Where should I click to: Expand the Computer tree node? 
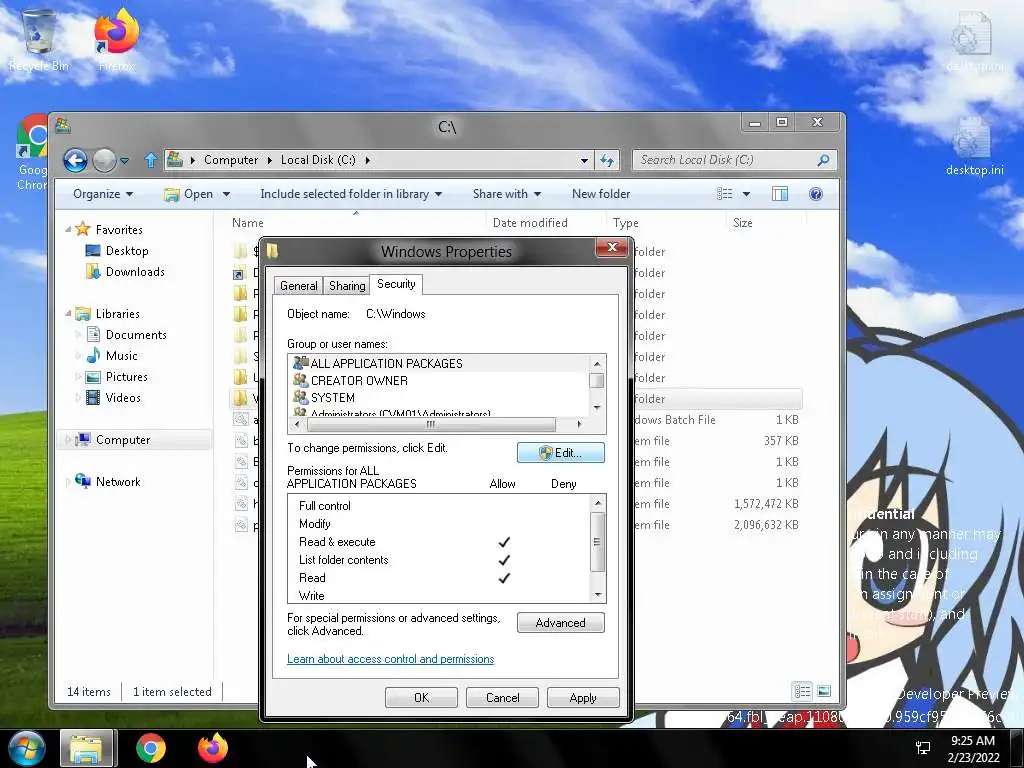[x=68, y=440]
